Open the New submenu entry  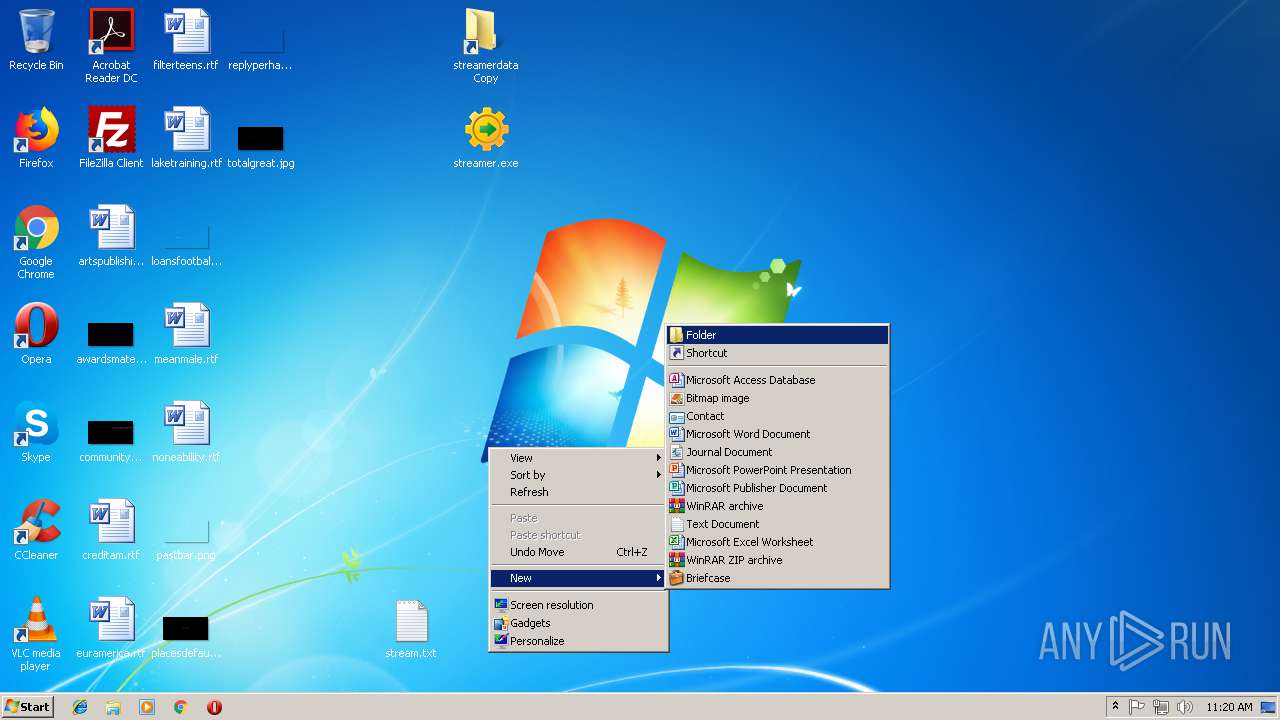578,578
